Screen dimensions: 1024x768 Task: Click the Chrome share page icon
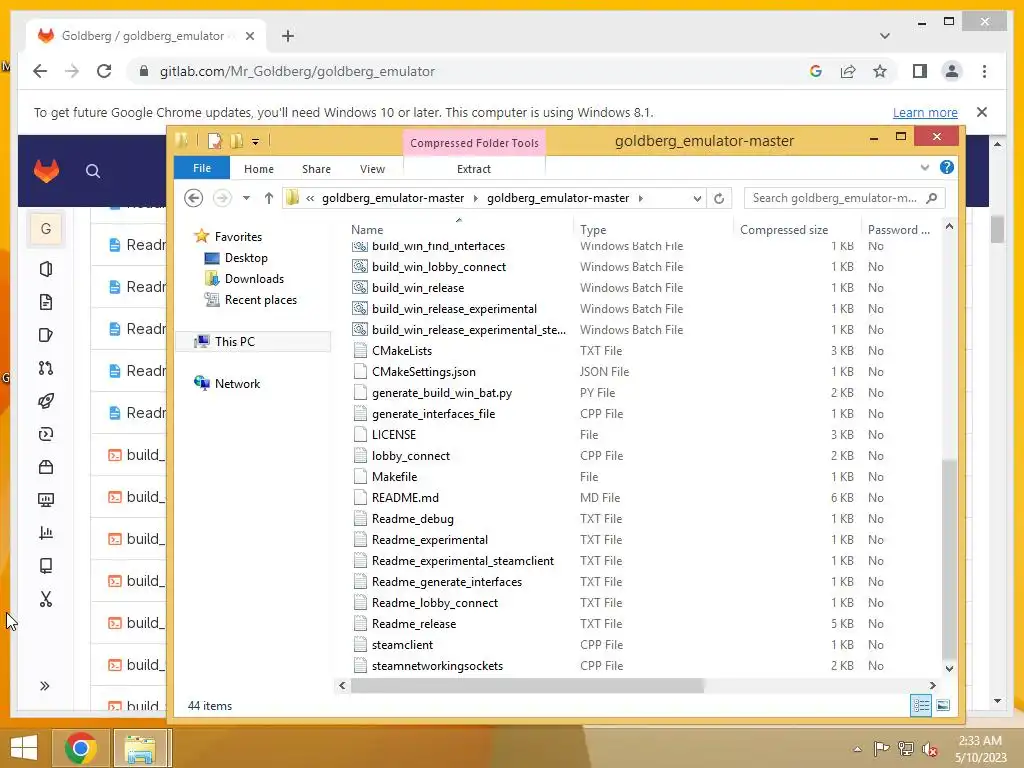coord(848,71)
